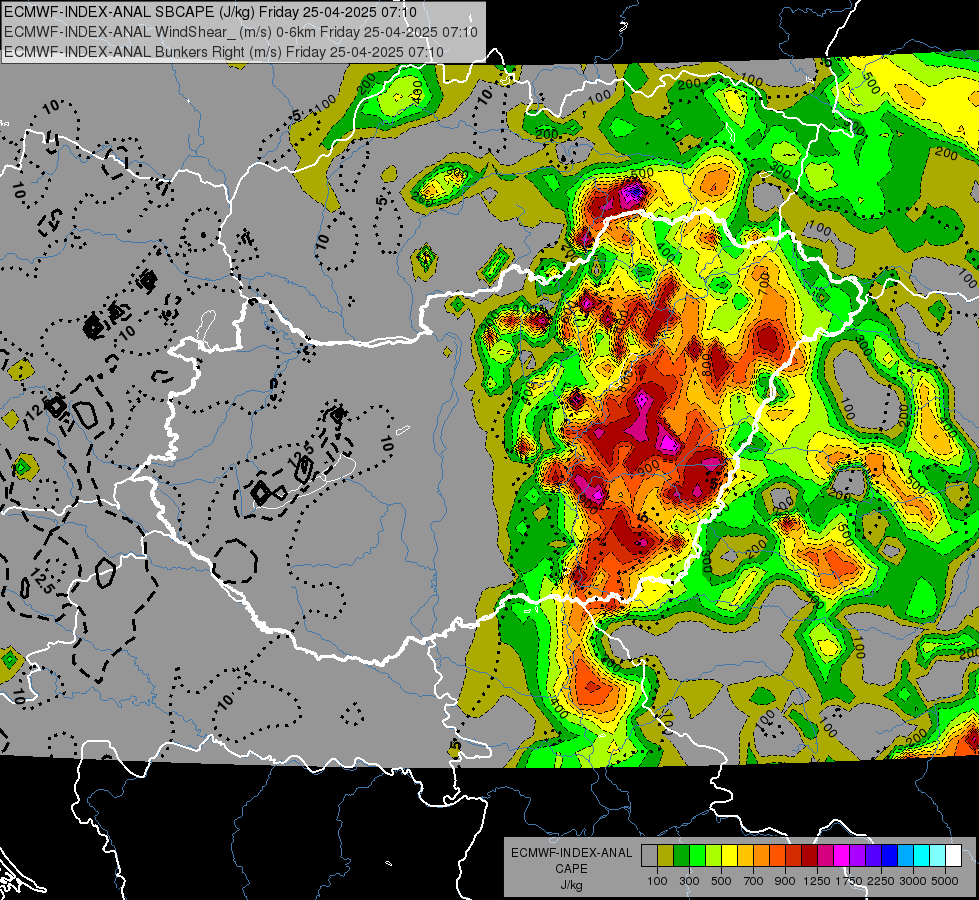This screenshot has width=979, height=900.
Task: Click the 900 colorbar tick label
Action: pyautogui.click(x=785, y=881)
